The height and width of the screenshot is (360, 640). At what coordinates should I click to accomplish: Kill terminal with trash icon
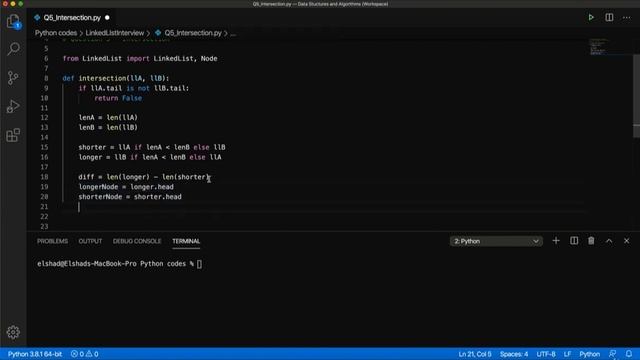click(x=591, y=241)
